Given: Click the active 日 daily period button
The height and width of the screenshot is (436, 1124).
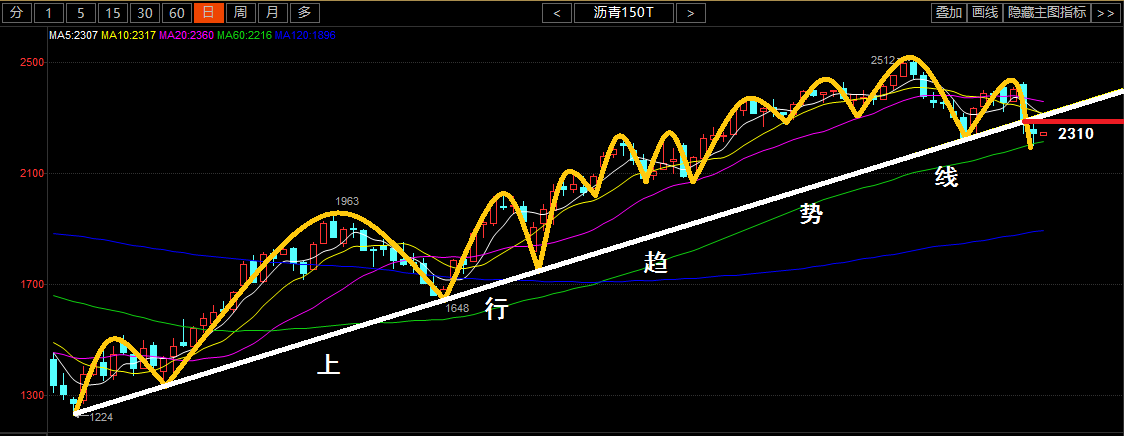Looking at the screenshot, I should pos(208,13).
